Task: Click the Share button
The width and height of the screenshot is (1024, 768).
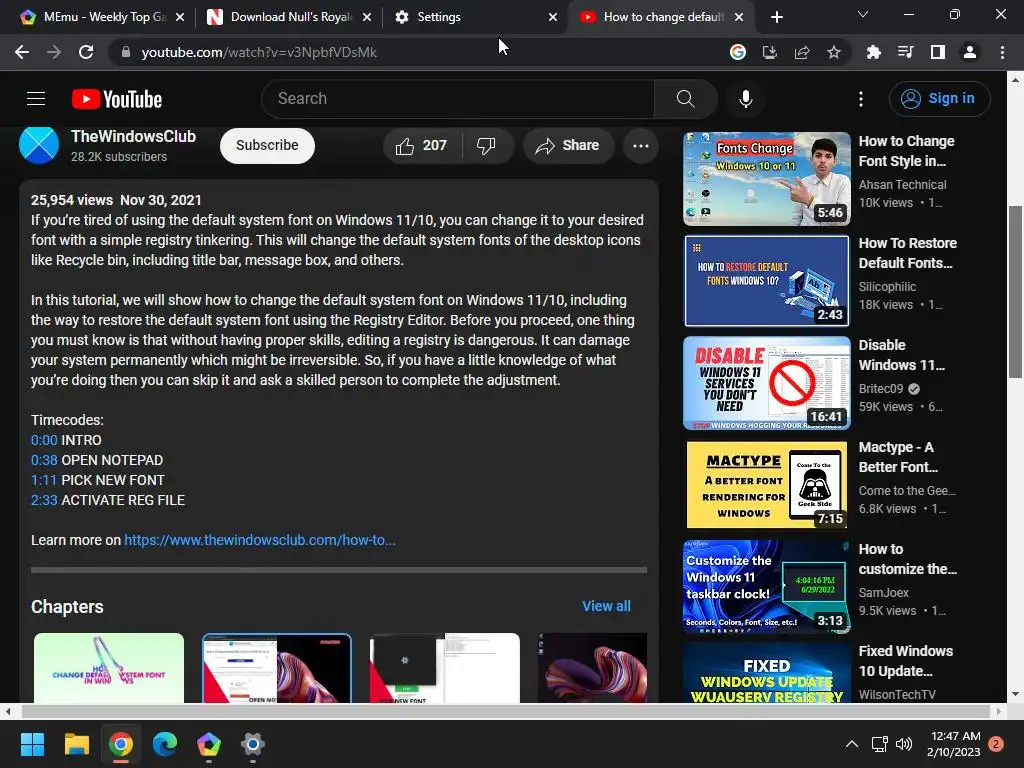Action: [x=568, y=146]
